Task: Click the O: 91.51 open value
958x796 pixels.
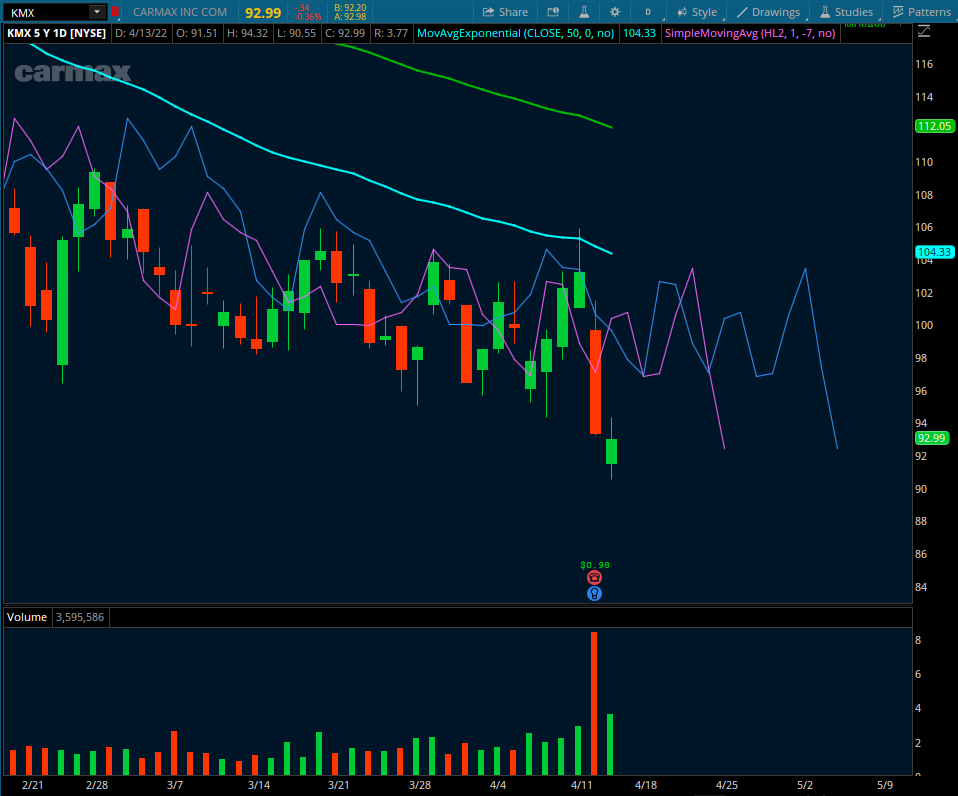Action: 197,33
